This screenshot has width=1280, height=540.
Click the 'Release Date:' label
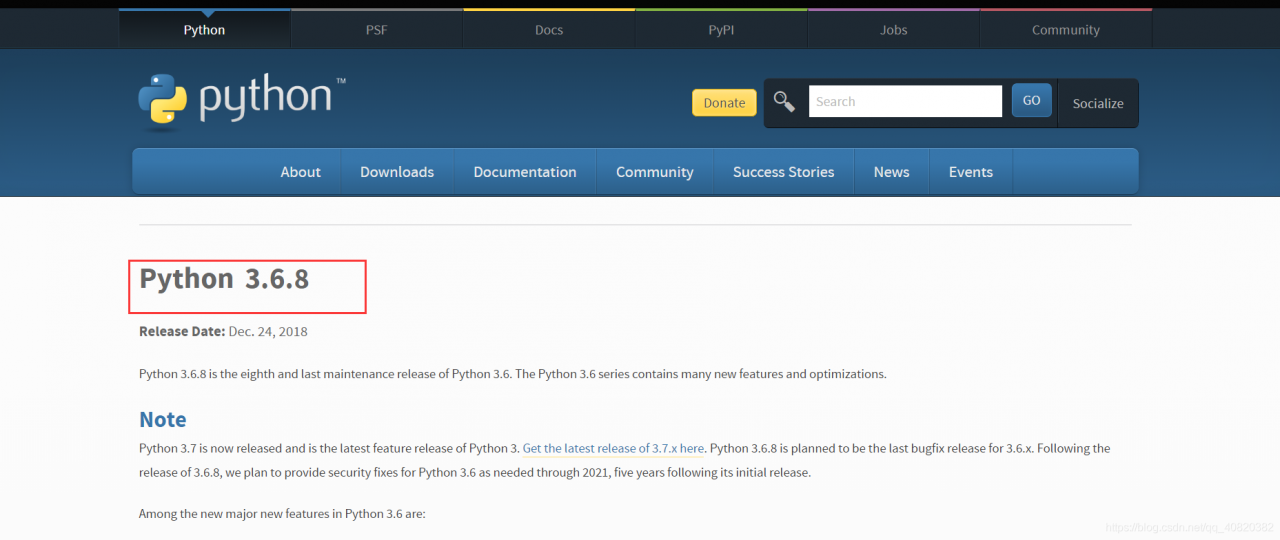(182, 331)
